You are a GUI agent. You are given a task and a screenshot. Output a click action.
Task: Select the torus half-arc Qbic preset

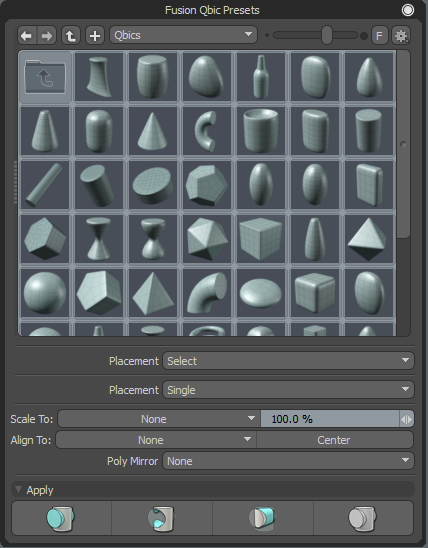(207, 131)
